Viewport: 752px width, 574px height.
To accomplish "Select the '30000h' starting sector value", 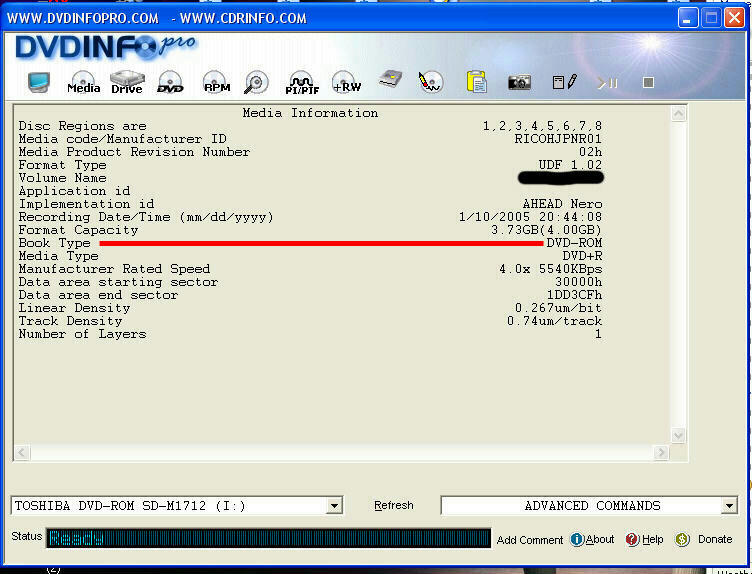I will pos(578,282).
